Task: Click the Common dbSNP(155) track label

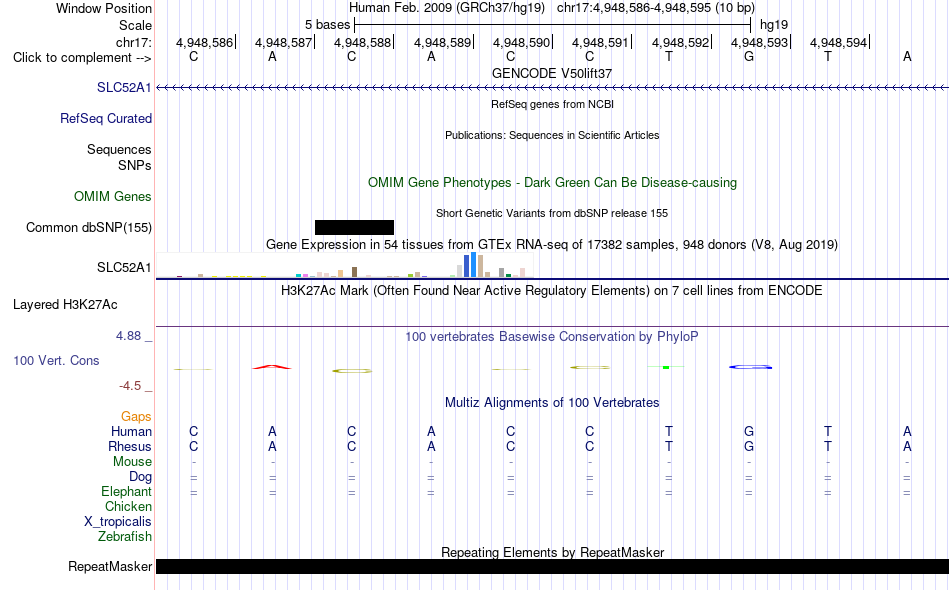Action: [89, 228]
